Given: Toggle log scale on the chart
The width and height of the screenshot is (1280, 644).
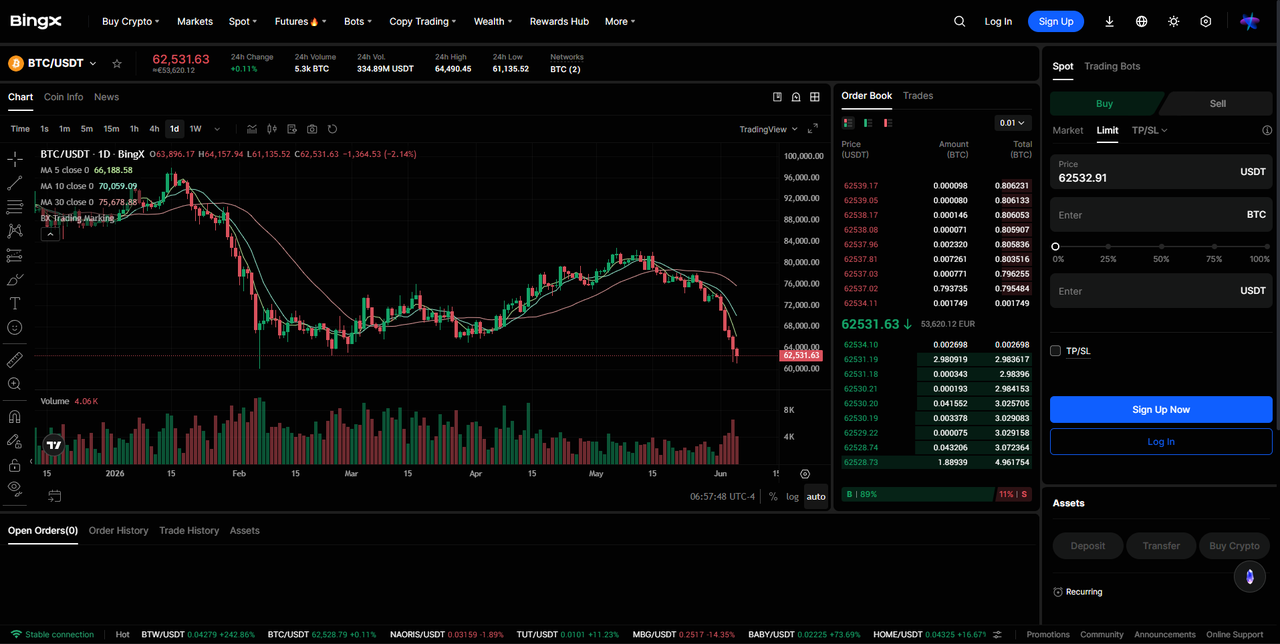Looking at the screenshot, I should [792, 497].
